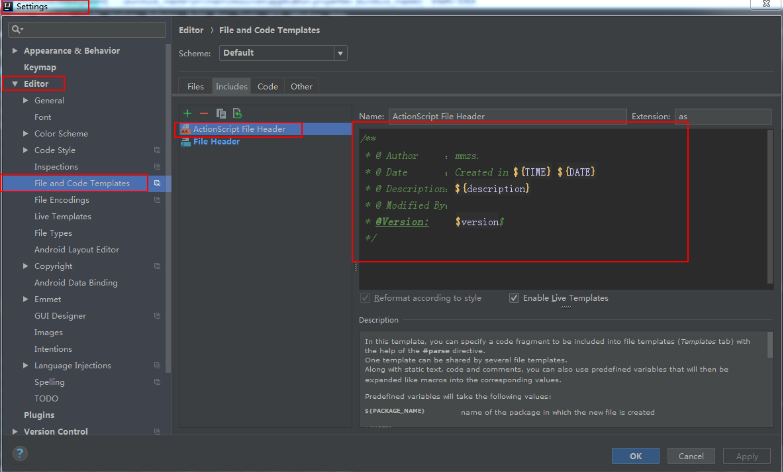Expand the Language Injections node
The image size is (783, 472).
[x=25, y=366]
